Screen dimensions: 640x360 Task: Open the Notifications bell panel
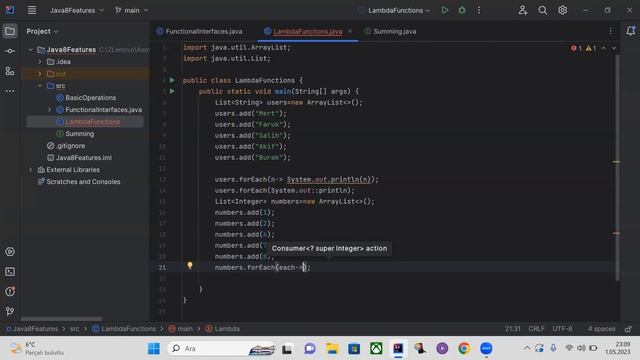pos(631,31)
